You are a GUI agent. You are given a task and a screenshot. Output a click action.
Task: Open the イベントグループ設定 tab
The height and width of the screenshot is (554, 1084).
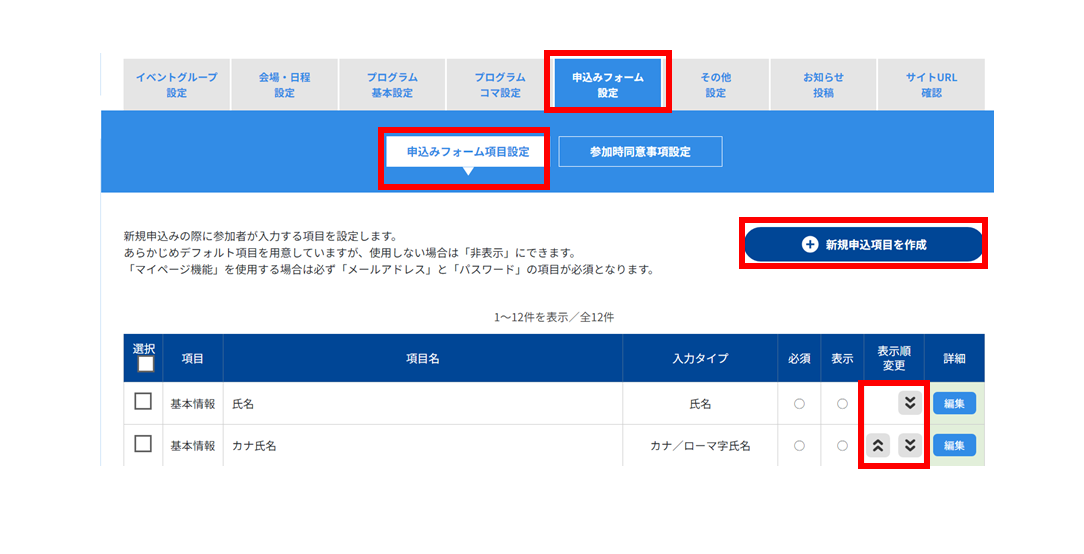coord(176,84)
